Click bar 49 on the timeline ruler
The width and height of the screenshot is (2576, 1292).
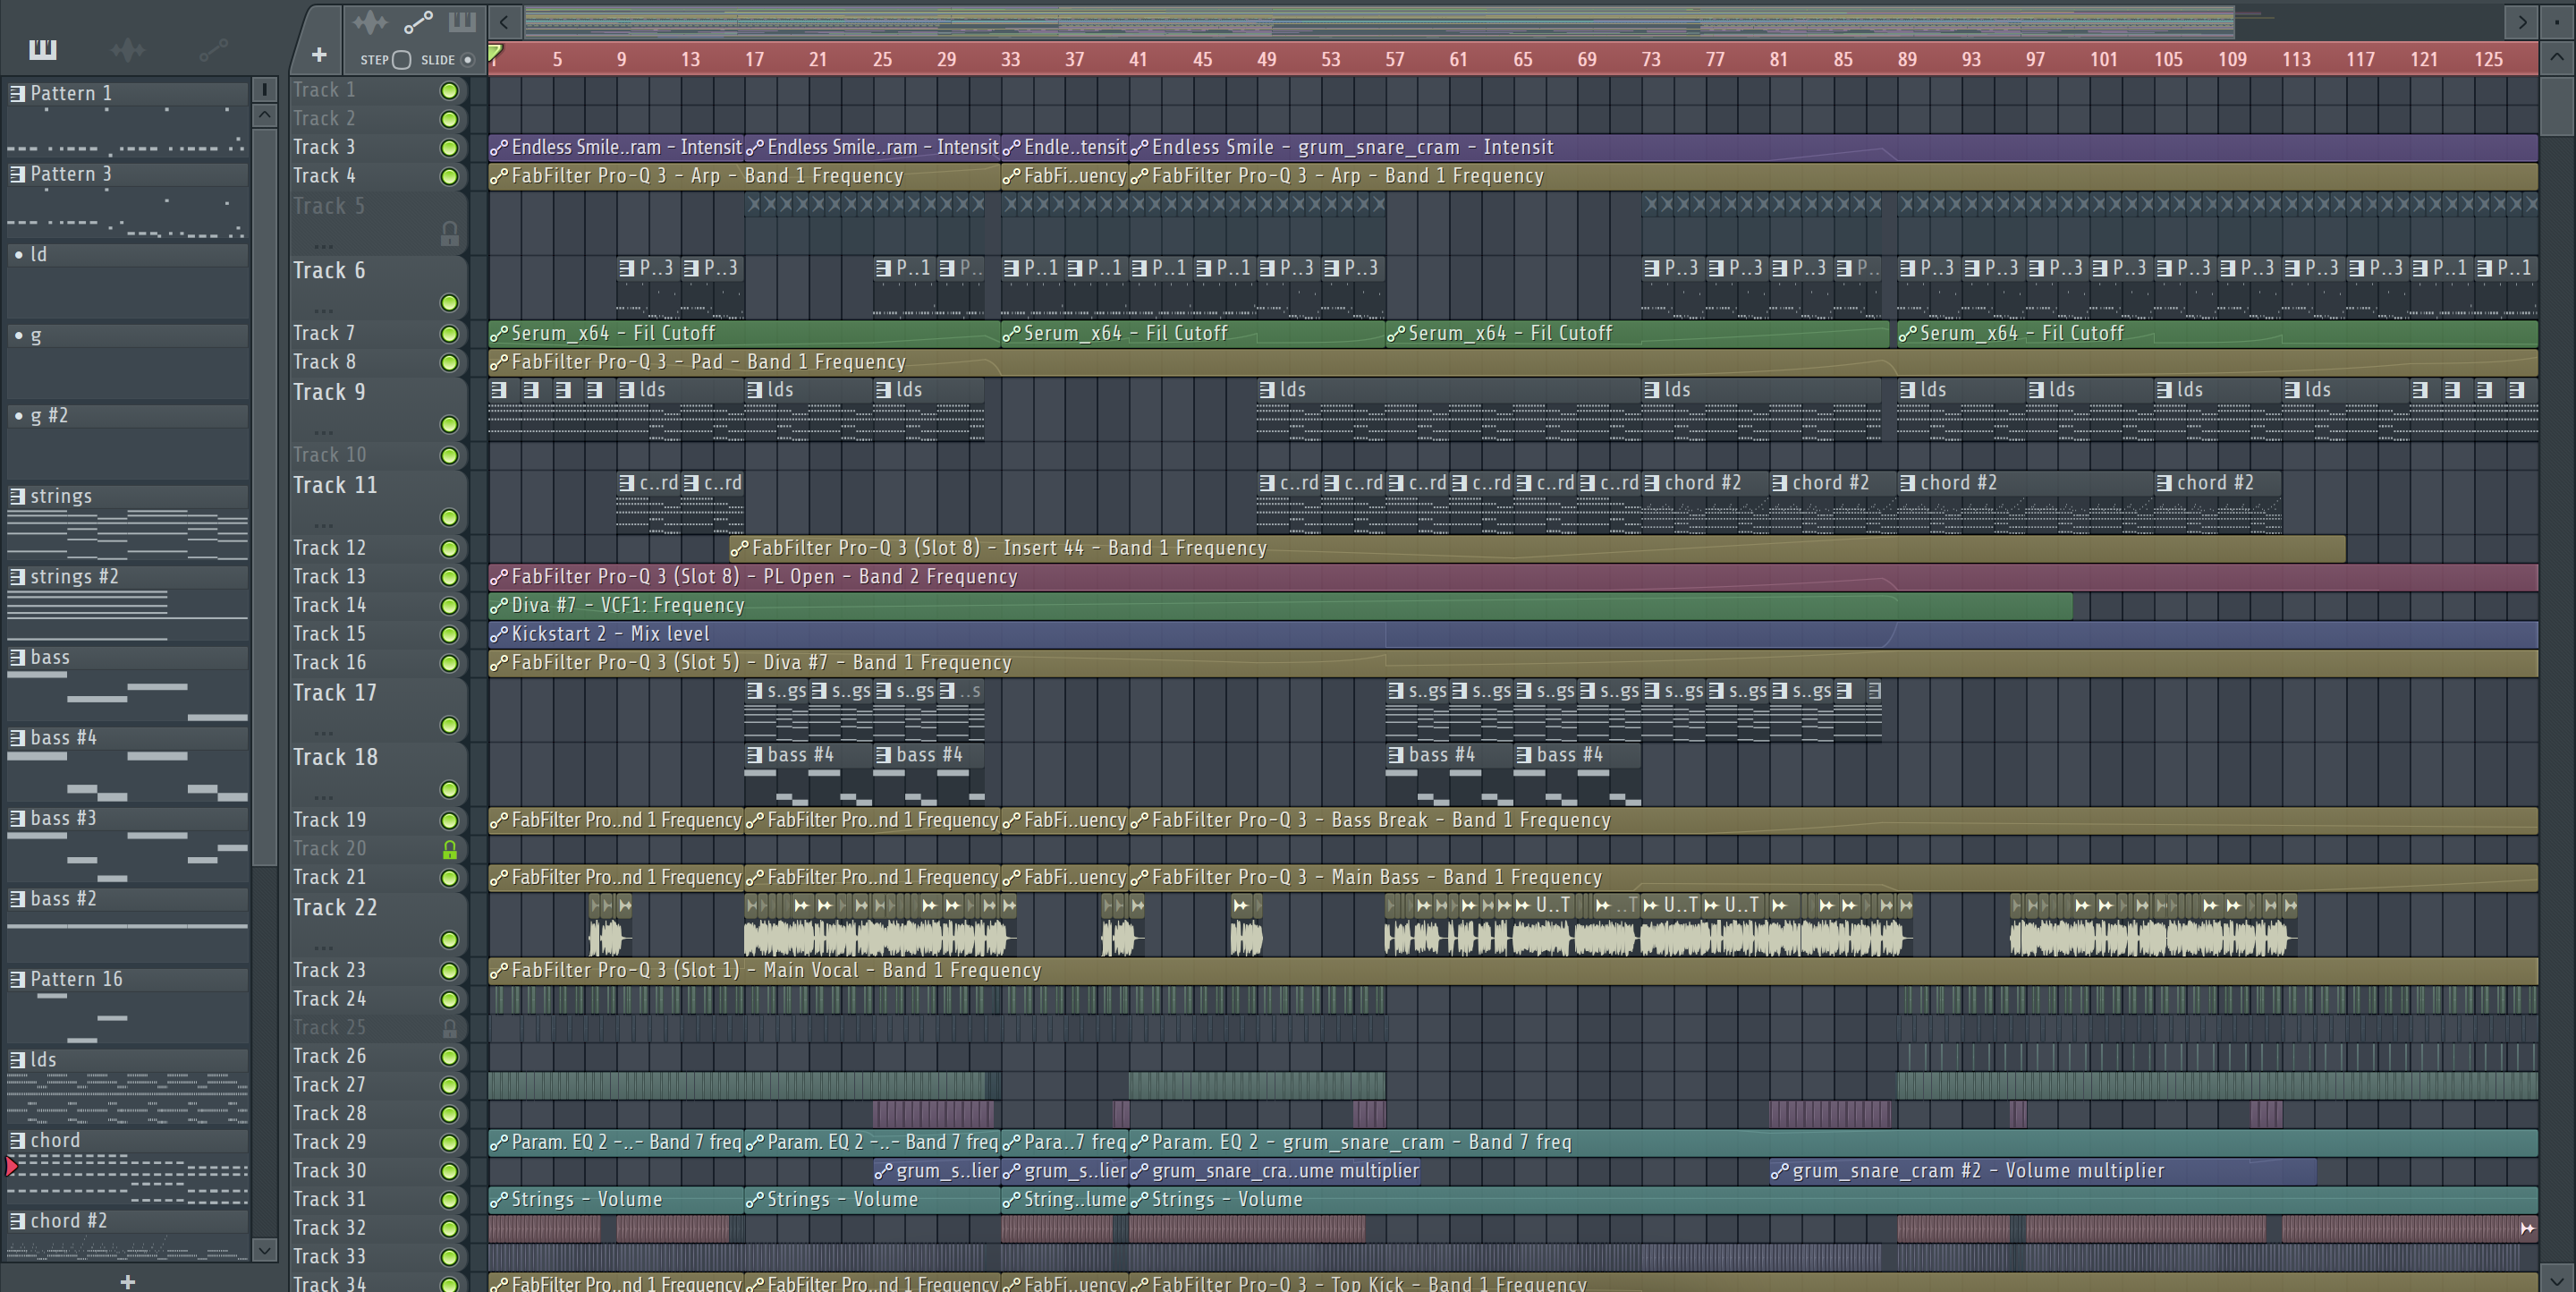1266,59
